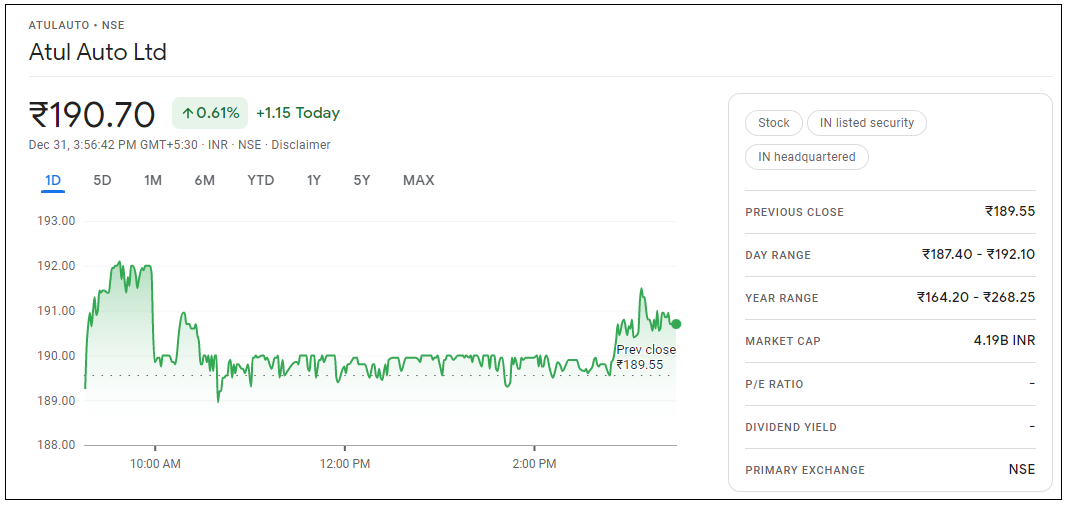Show the 6M chart range
The width and height of the screenshot is (1074, 507).
click(x=204, y=180)
